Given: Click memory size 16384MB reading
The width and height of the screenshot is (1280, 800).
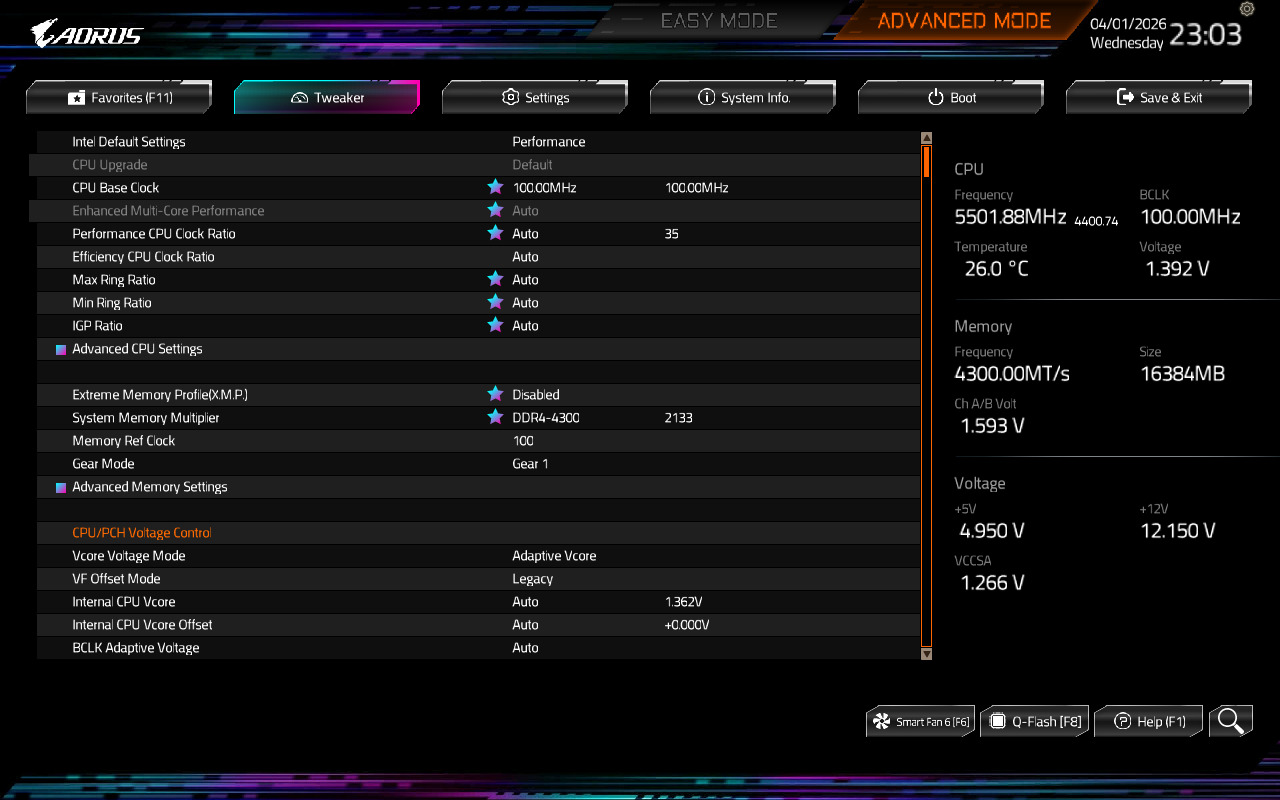Looking at the screenshot, I should (x=1182, y=373).
